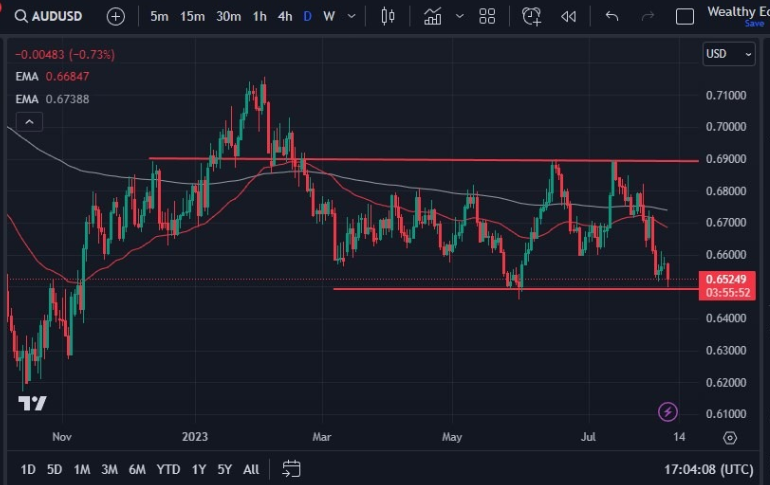
Task: Select the YTD date range tab
Action: (x=169, y=469)
